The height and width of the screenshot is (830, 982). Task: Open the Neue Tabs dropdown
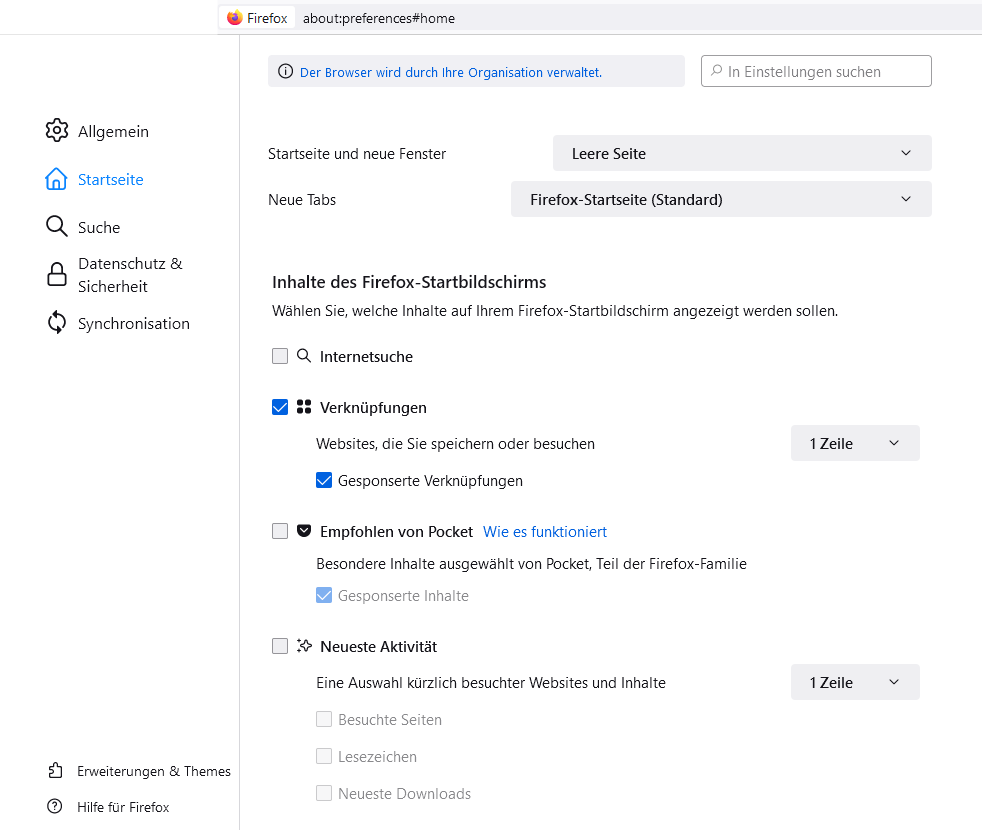(x=721, y=199)
